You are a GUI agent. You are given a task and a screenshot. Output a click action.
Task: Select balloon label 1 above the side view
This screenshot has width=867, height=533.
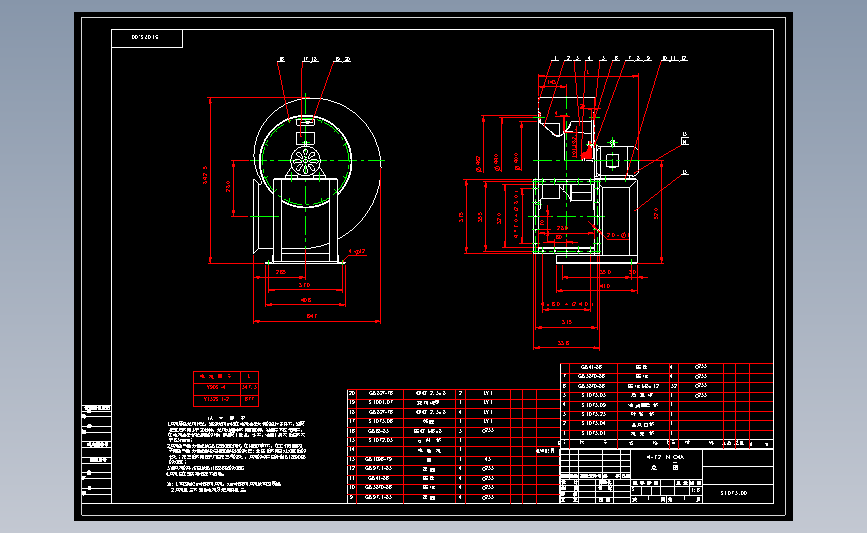click(x=556, y=58)
